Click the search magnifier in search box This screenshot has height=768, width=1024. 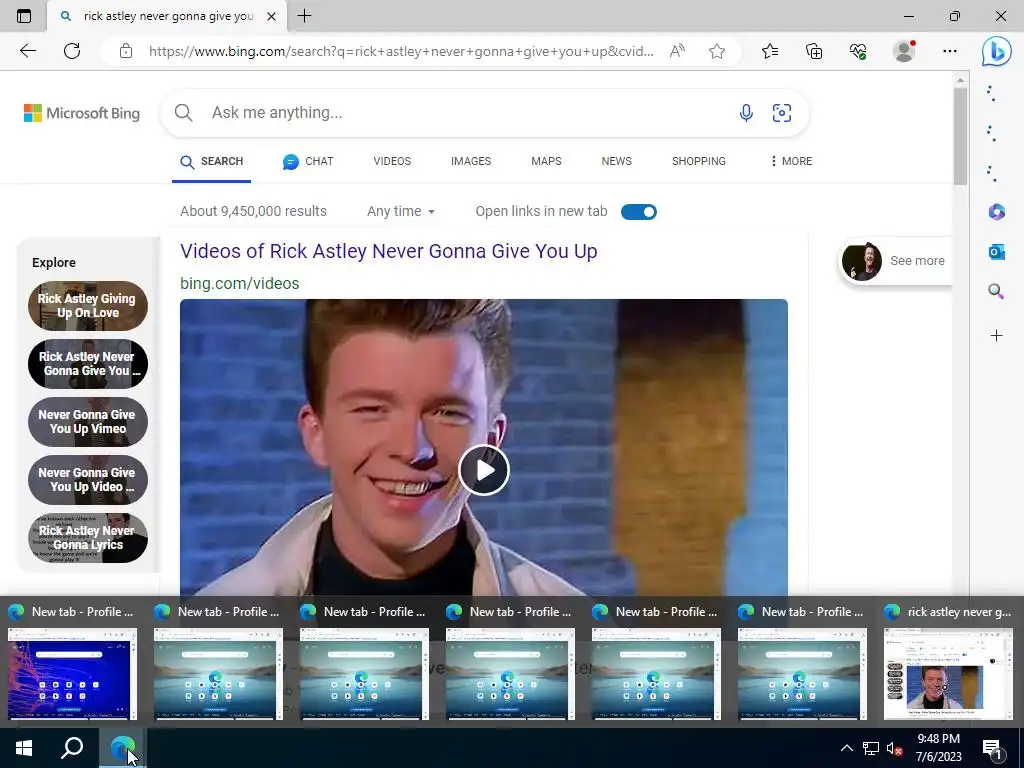pos(184,113)
